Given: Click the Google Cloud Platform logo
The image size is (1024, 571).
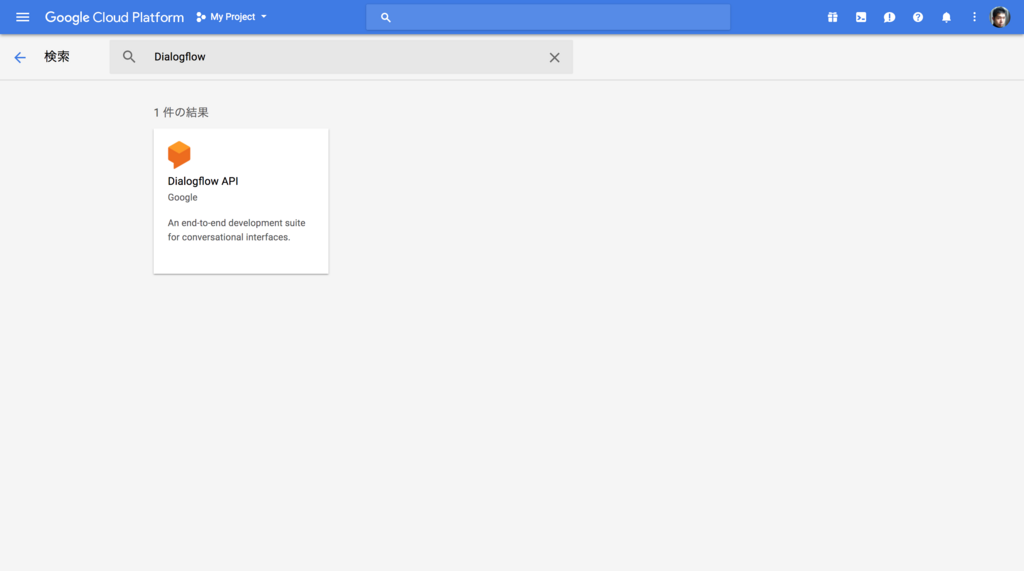Looking at the screenshot, I should [114, 17].
